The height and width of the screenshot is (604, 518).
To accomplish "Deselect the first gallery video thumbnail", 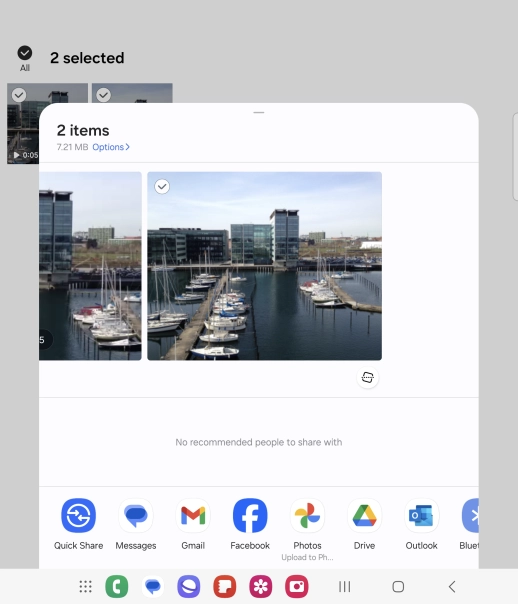I will (x=19, y=95).
